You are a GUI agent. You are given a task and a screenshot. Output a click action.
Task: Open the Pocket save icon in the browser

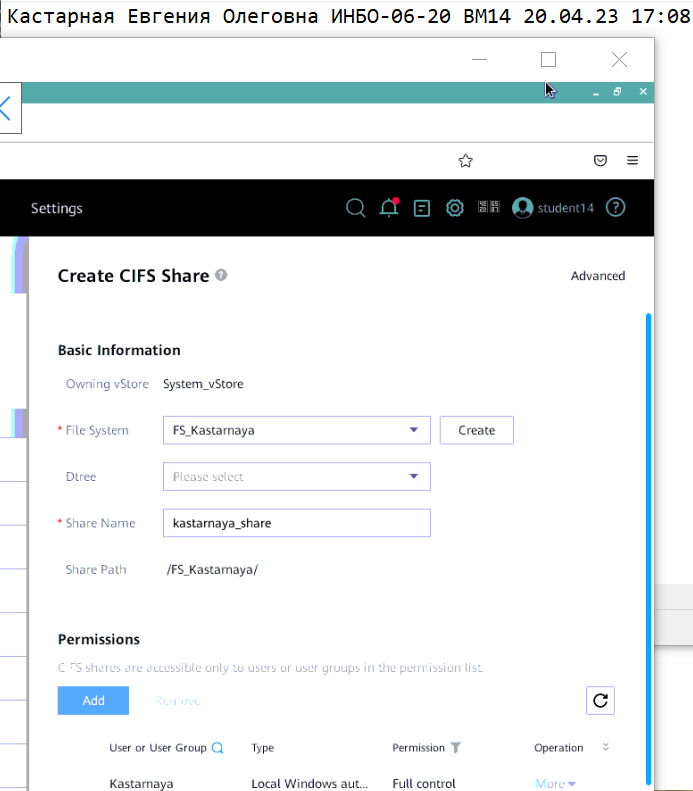600,160
